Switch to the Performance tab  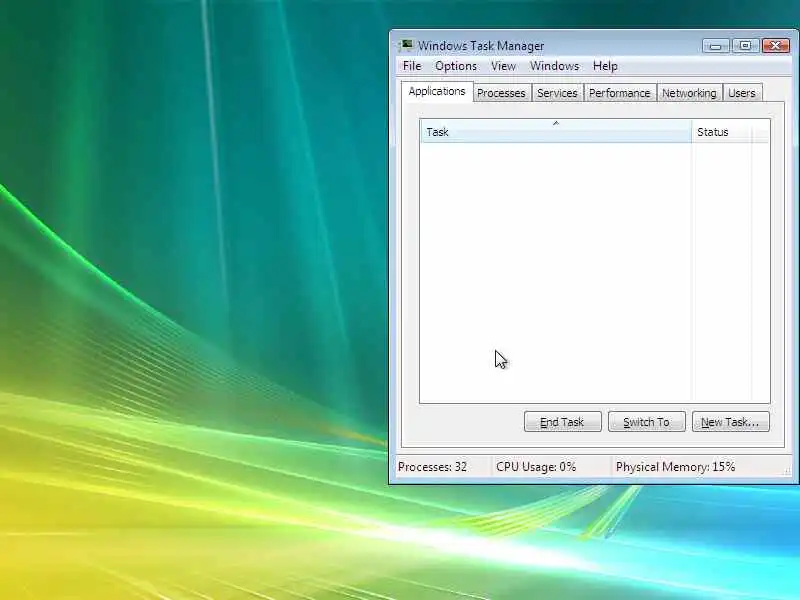tap(619, 93)
